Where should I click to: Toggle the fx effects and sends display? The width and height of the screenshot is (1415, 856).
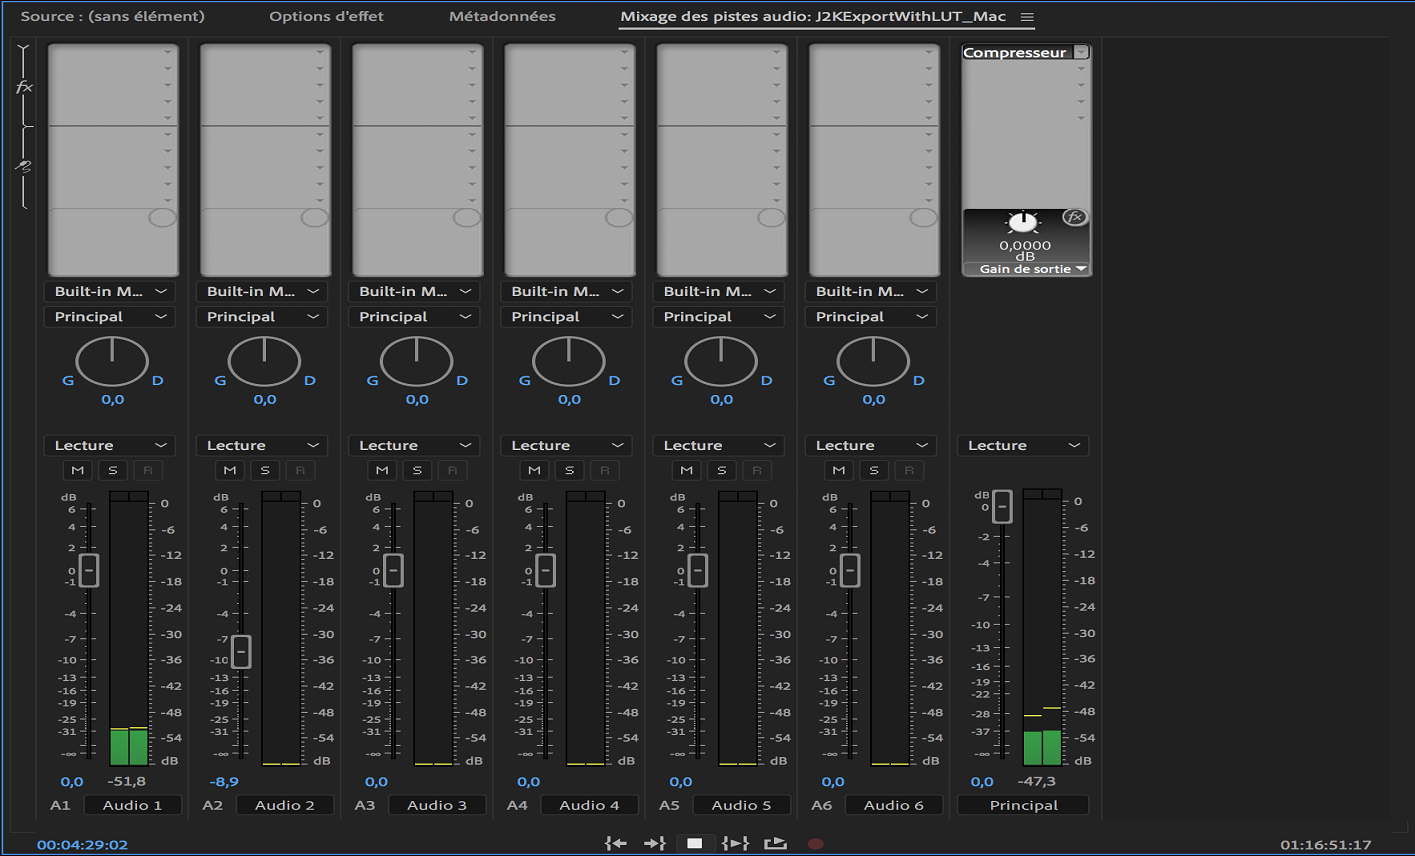(x=24, y=87)
